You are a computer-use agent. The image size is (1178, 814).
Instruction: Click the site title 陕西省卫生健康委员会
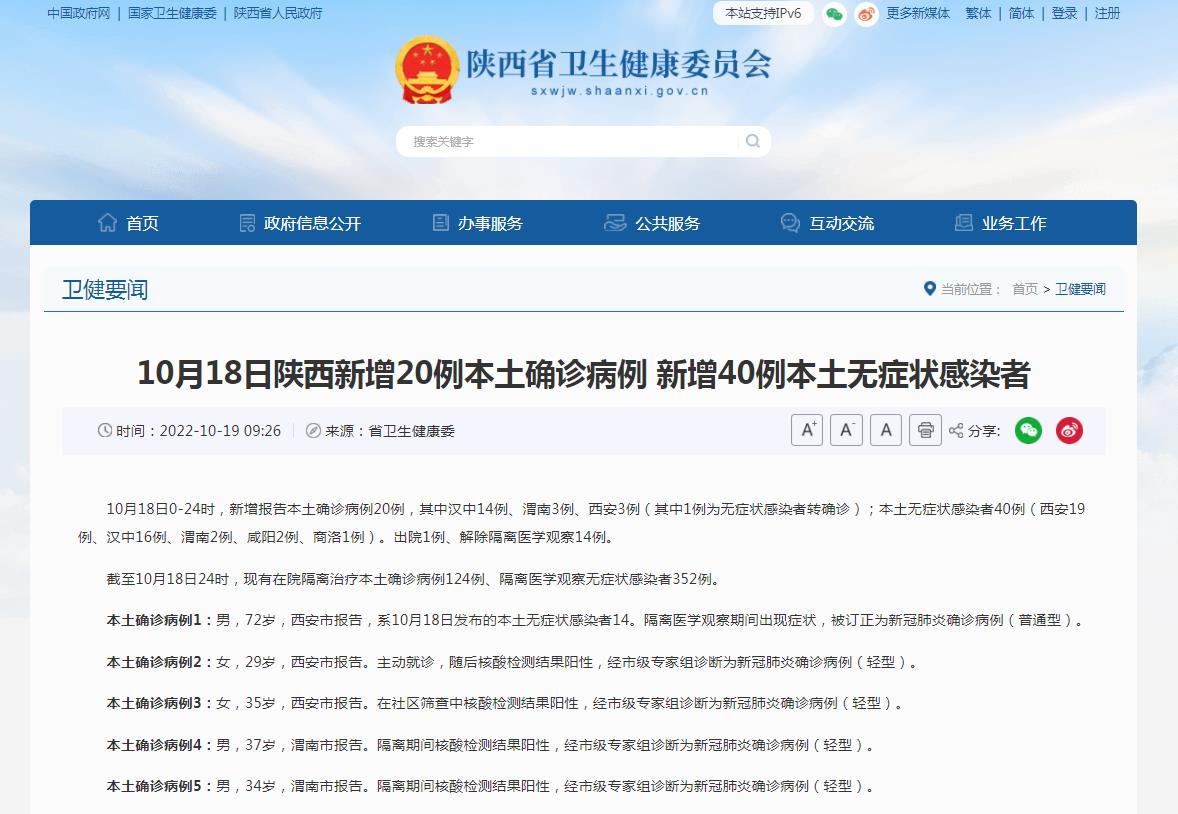[618, 64]
